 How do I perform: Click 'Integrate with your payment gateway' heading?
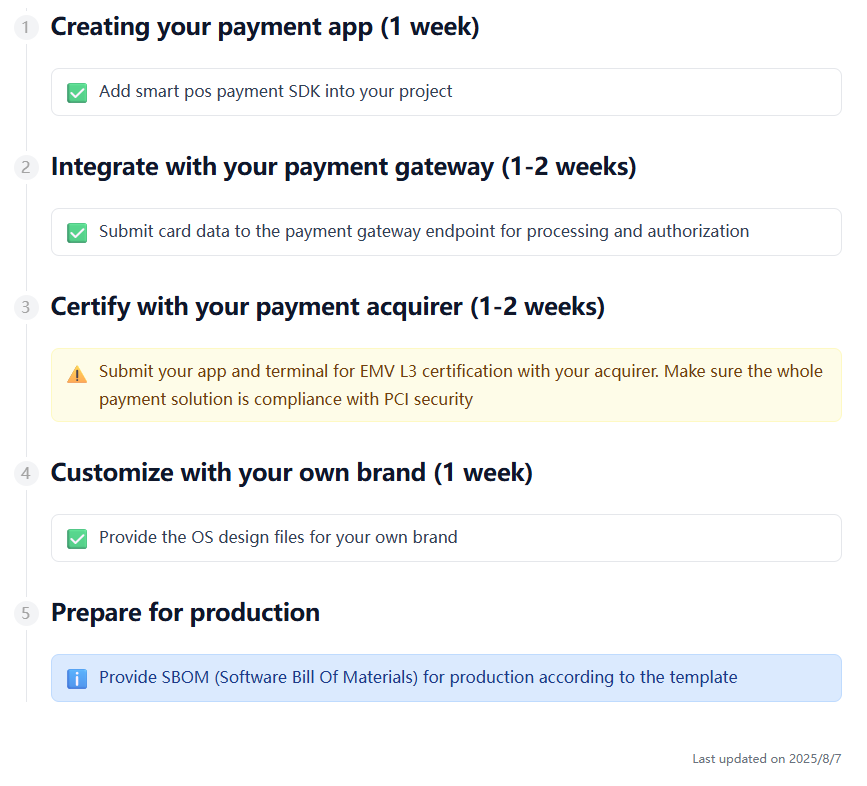pos(343,167)
